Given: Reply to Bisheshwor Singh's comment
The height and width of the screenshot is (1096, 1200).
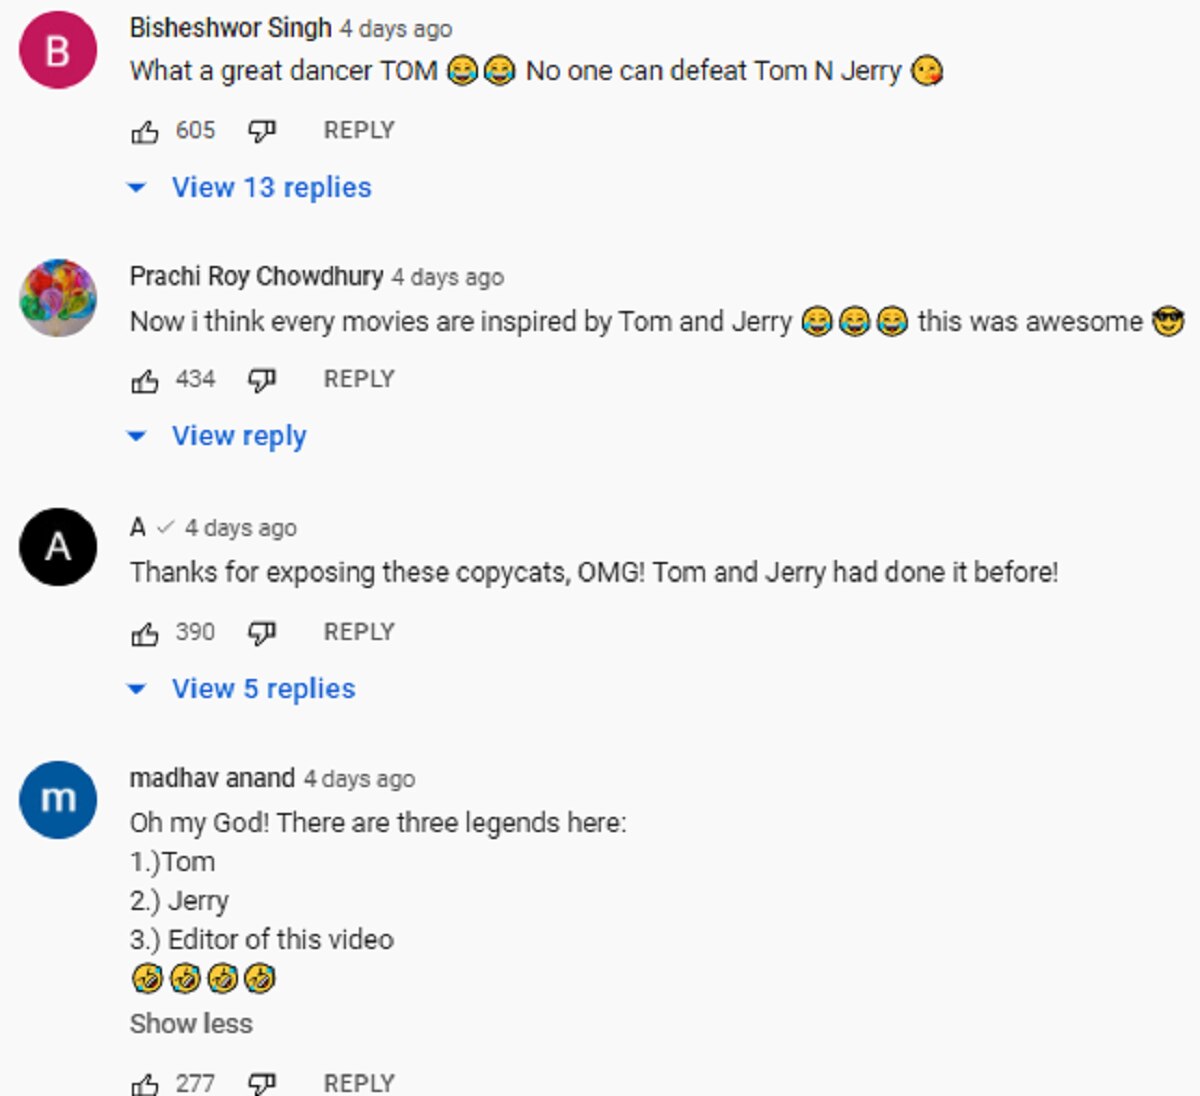Looking at the screenshot, I should (x=359, y=131).
